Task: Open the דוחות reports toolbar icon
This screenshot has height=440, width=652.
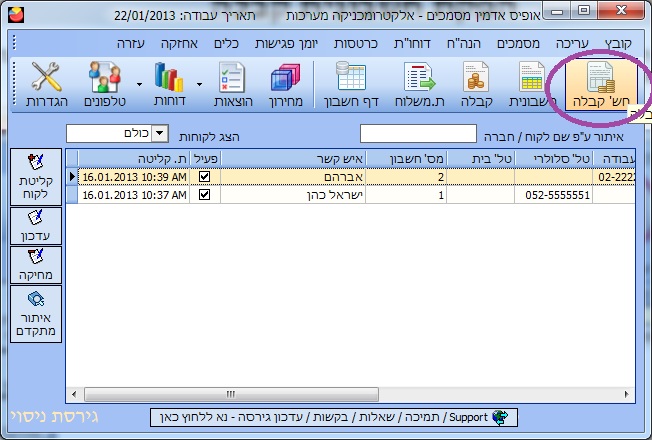Action: [x=169, y=85]
